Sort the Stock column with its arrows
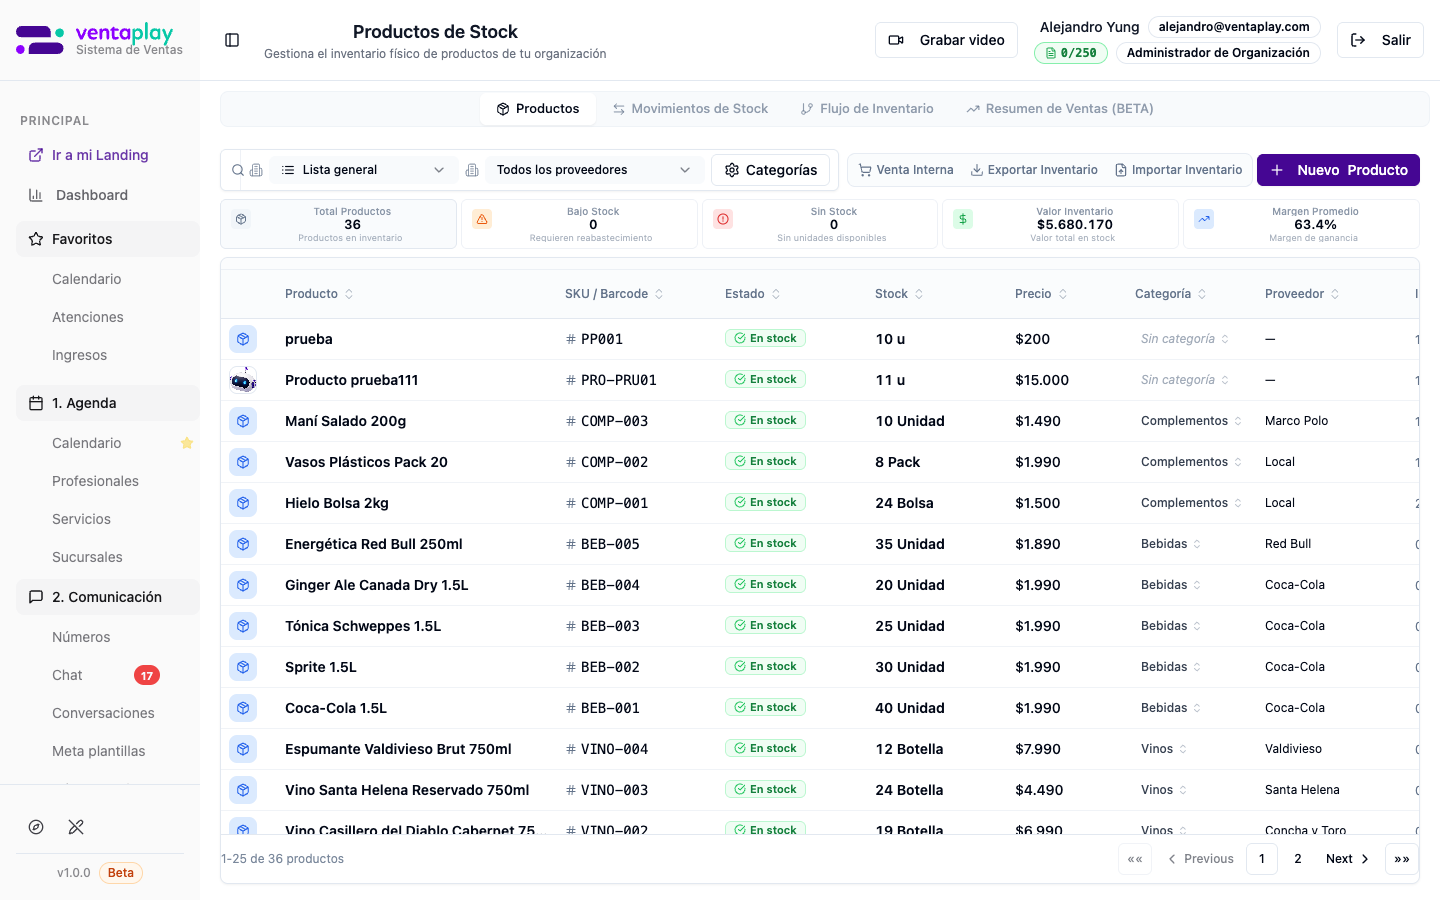This screenshot has height=900, width=1440. coord(918,294)
